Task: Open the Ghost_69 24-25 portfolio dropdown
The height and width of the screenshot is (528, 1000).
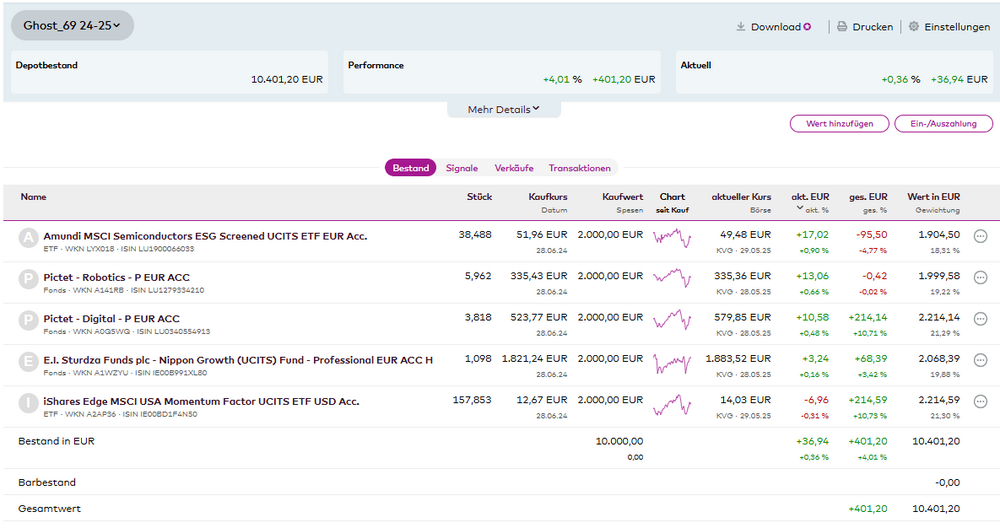Action: [x=72, y=25]
